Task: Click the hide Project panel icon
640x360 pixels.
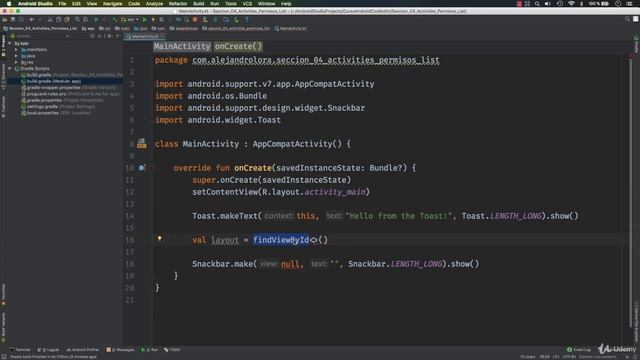Action: click(x=118, y=36)
